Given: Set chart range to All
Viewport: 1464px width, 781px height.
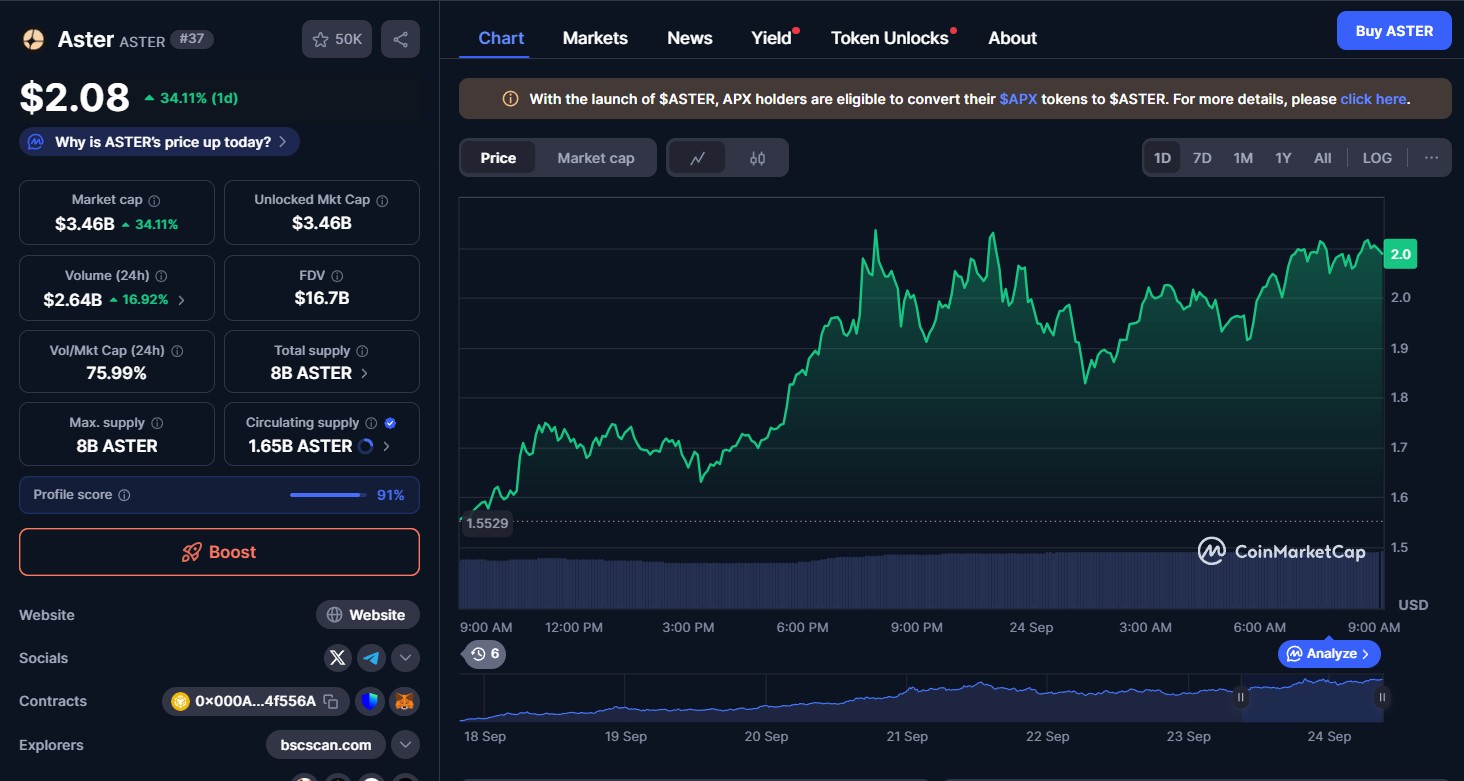Looking at the screenshot, I should 1322,158.
